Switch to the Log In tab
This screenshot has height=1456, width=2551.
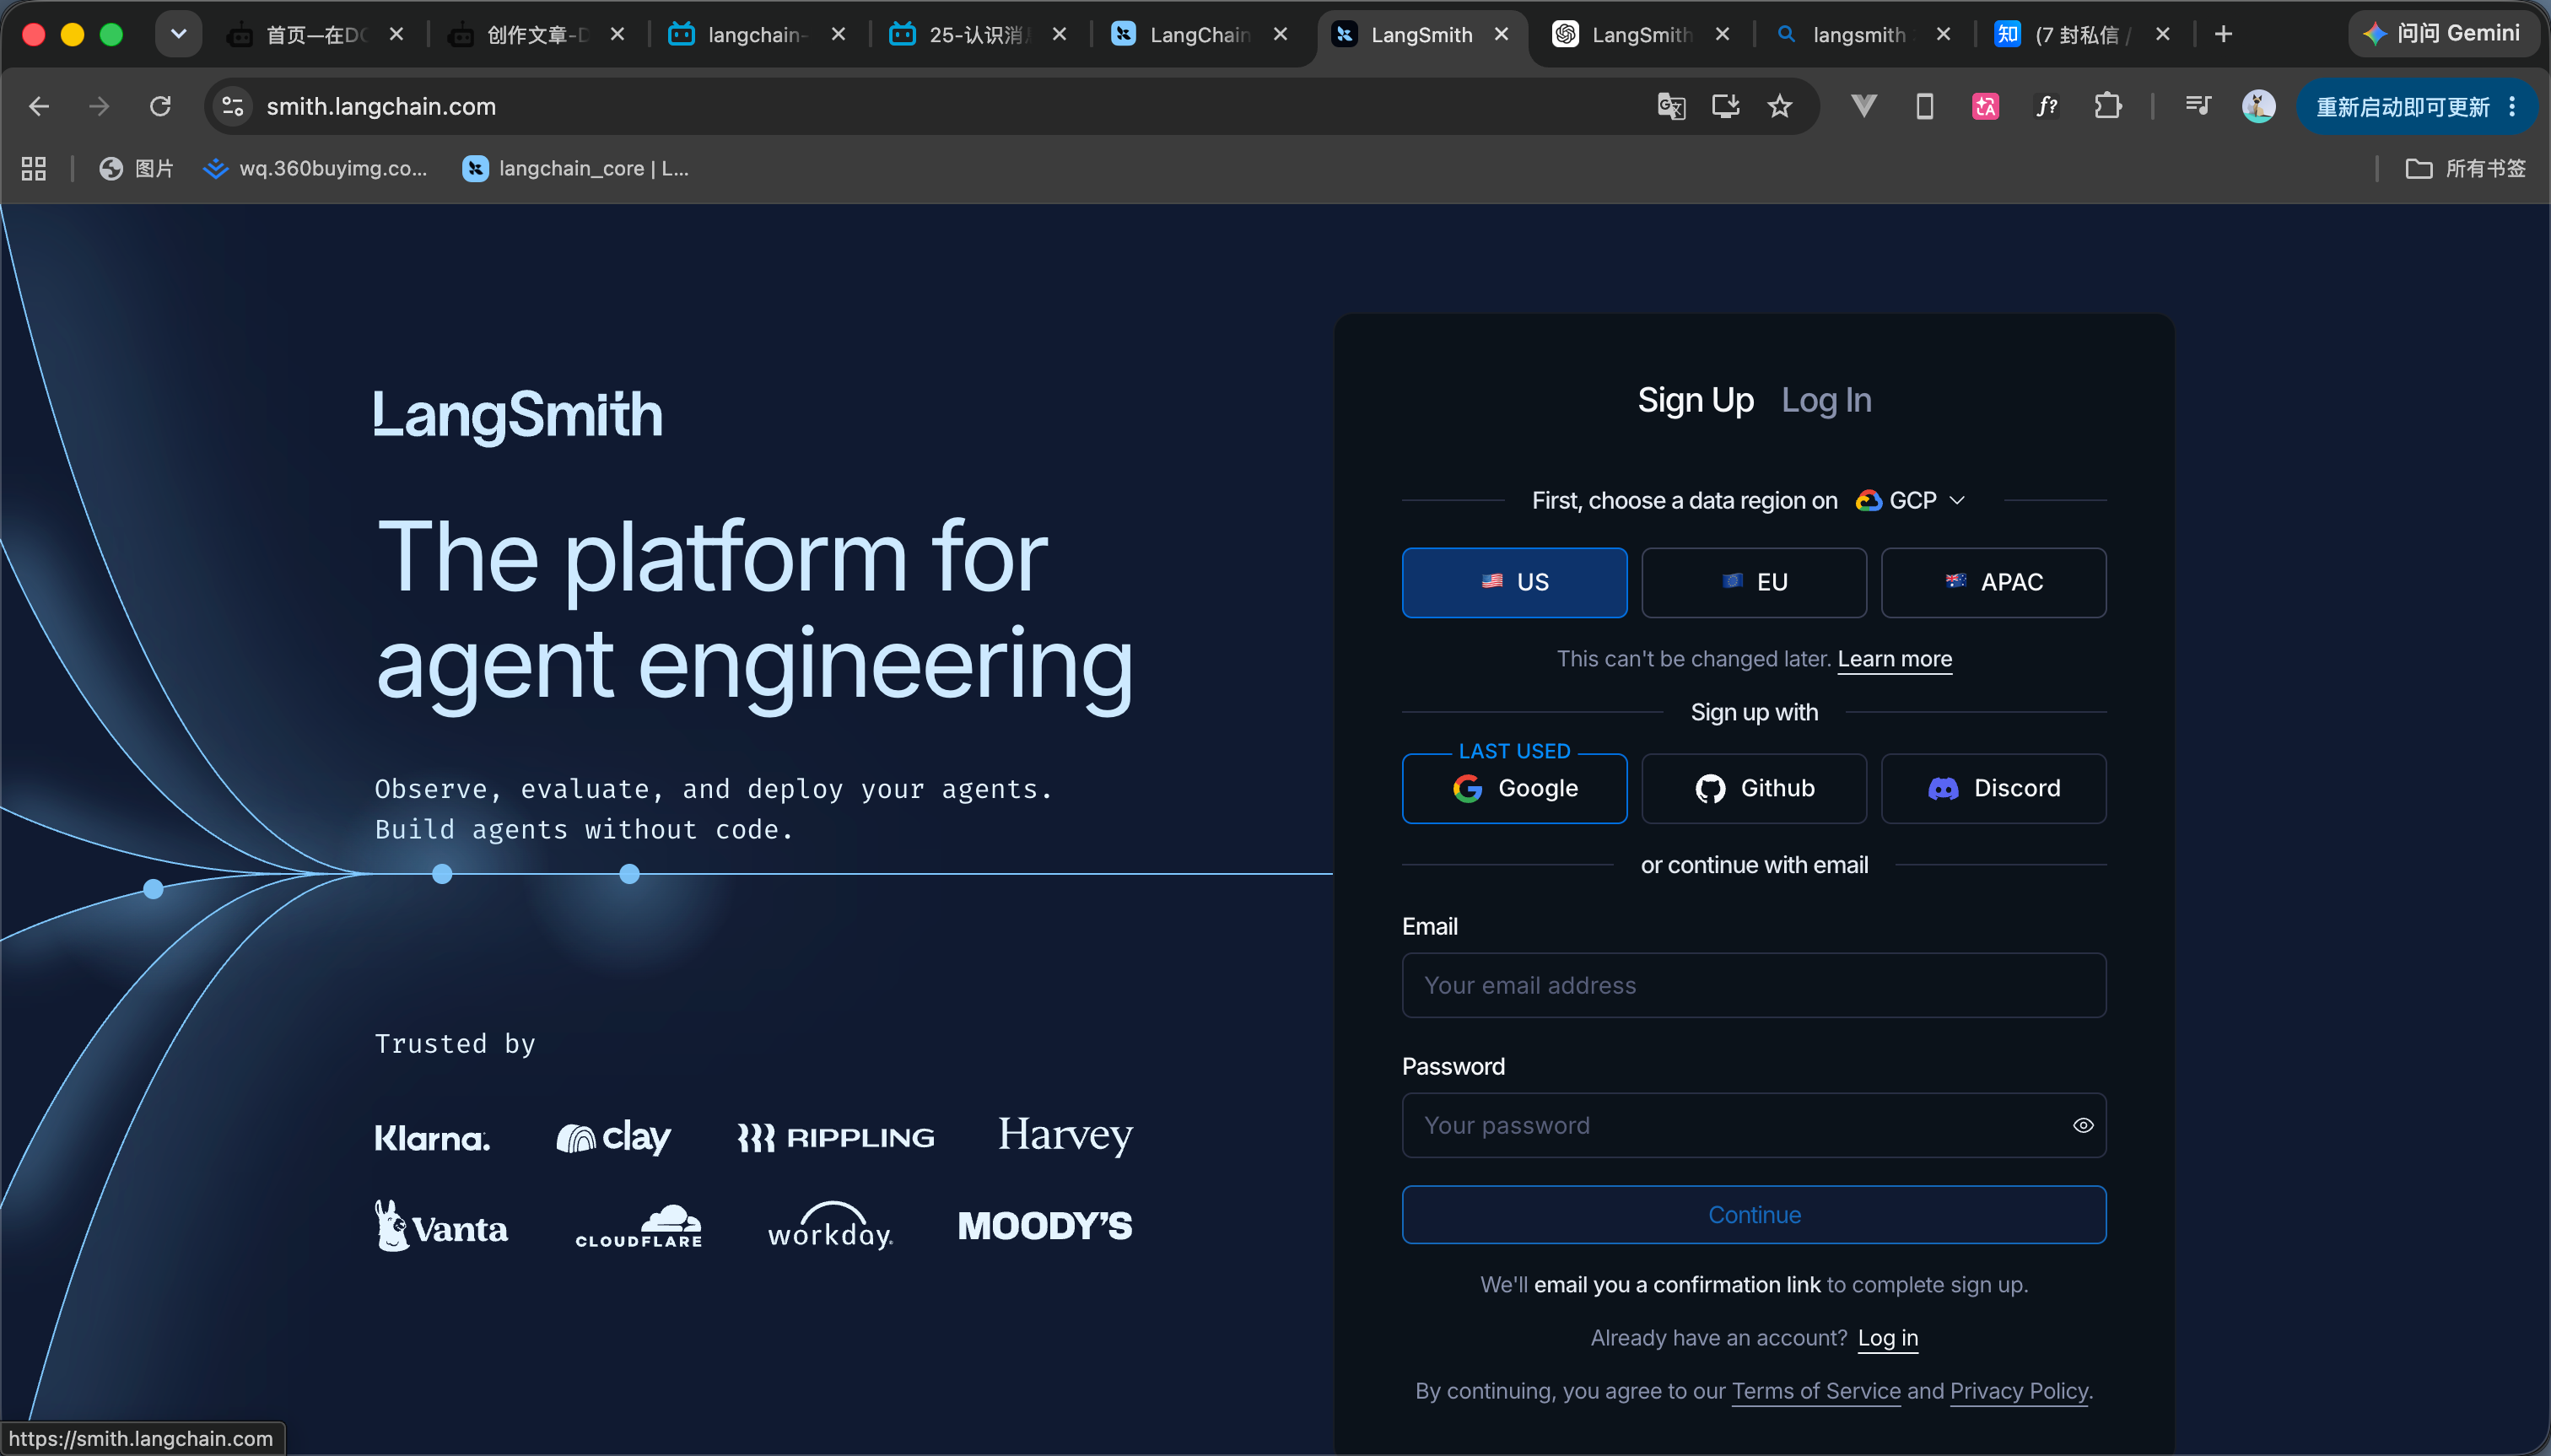(1826, 400)
